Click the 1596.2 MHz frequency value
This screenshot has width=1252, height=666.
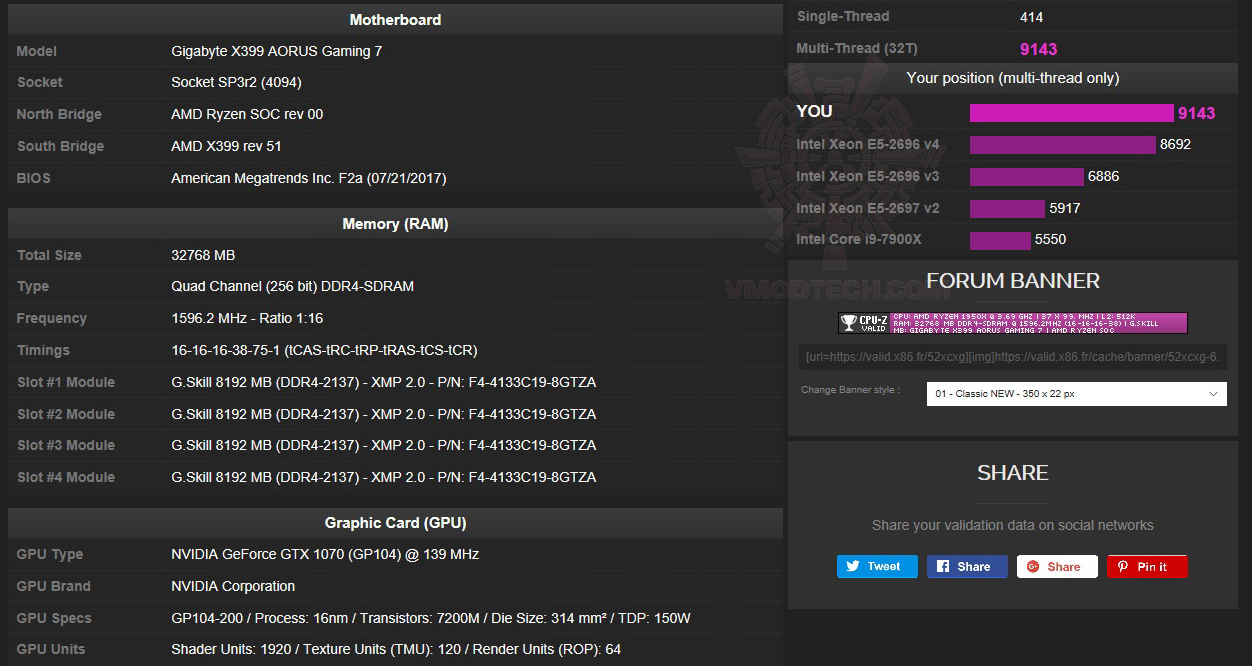coord(247,318)
